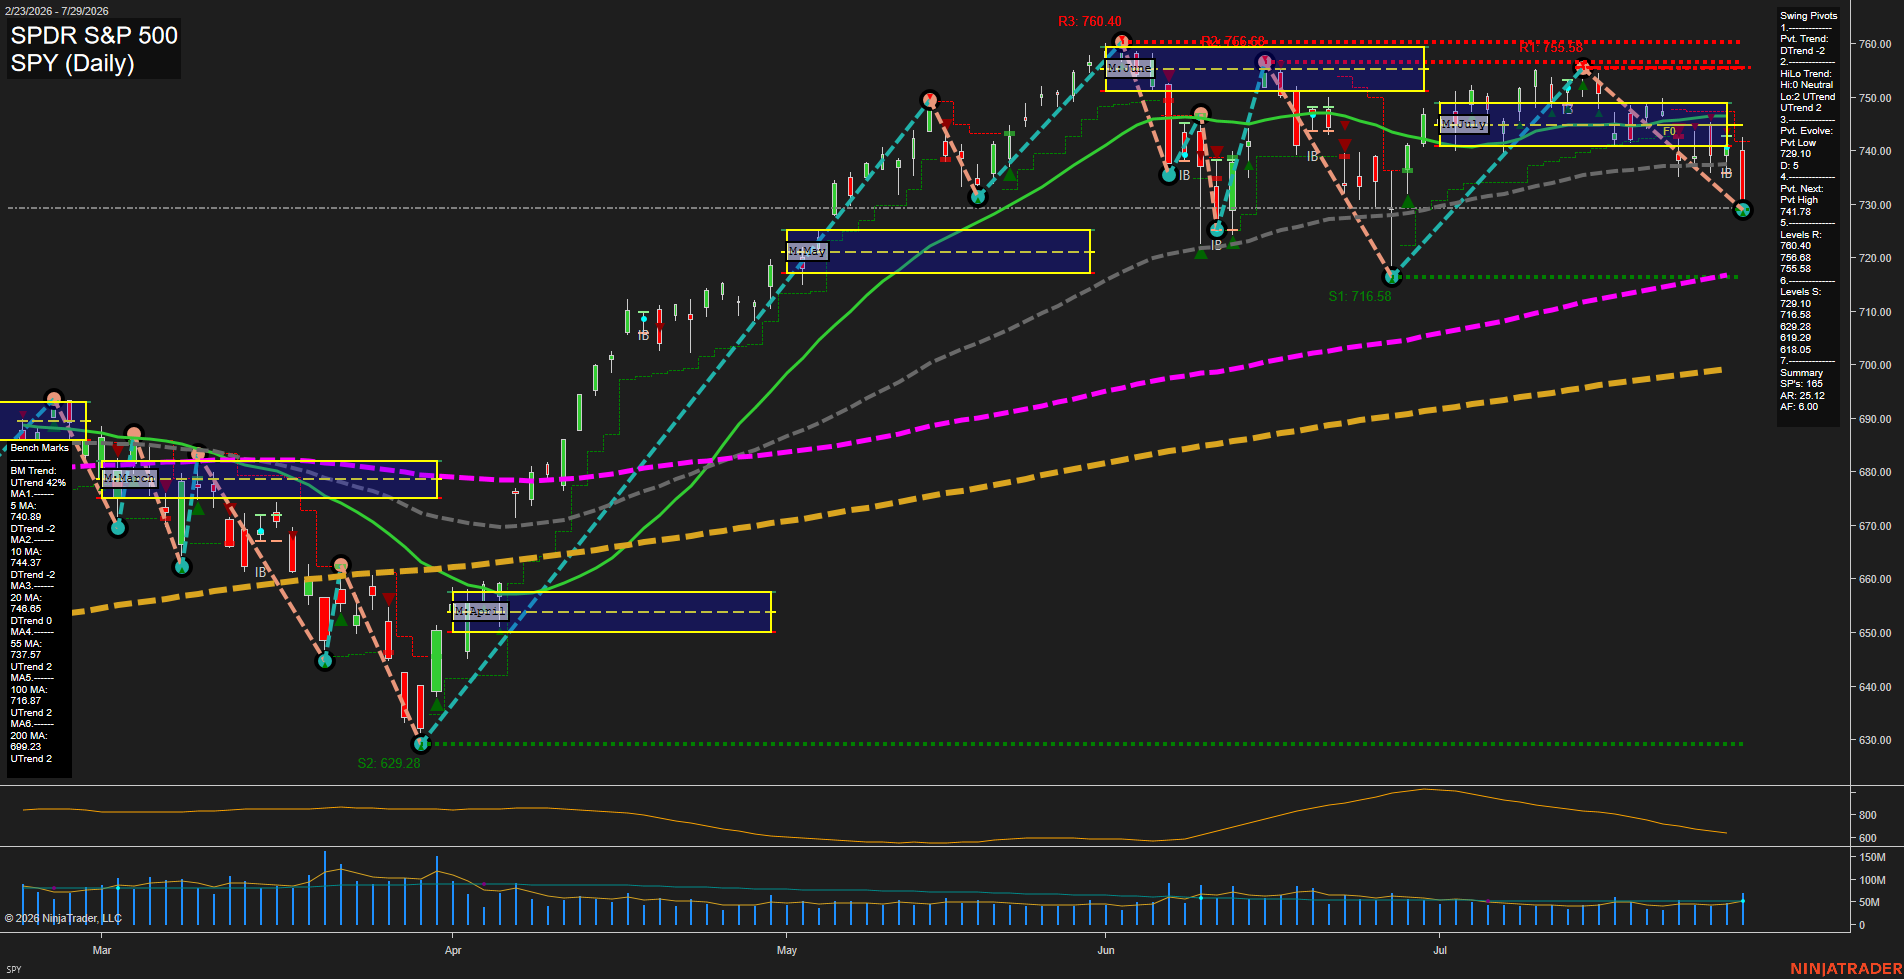Screen dimensions: 1904x979
Task: Click the SPDR S&P 500 chart title
Action: 94,35
